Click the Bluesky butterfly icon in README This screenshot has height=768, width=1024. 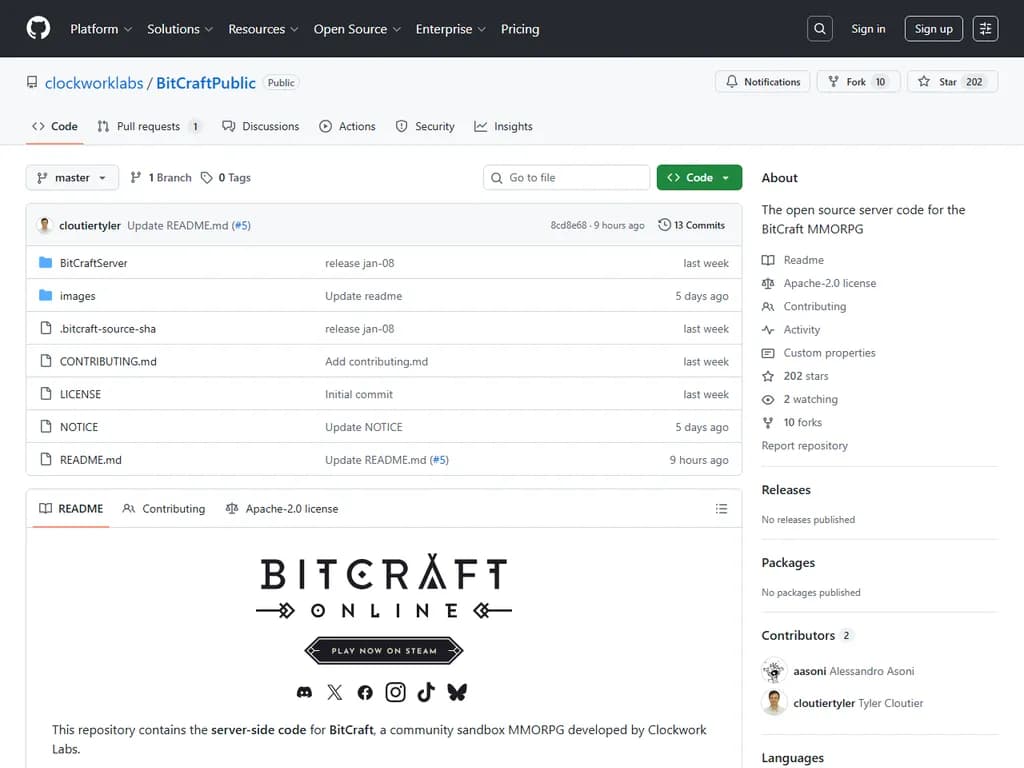pyautogui.click(x=456, y=692)
